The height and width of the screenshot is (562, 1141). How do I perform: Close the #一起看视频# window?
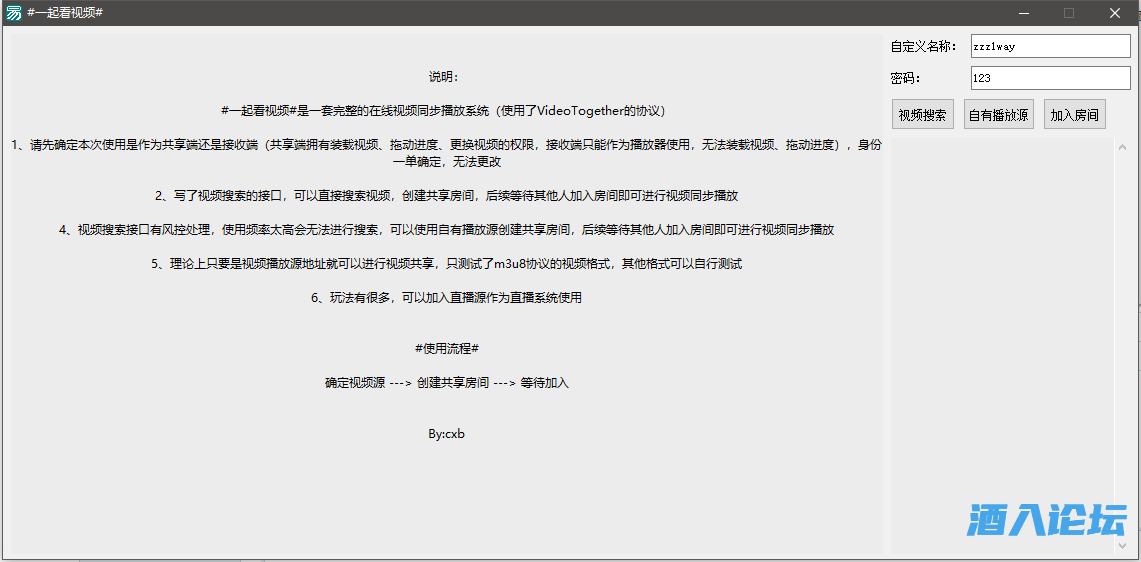coord(1115,12)
